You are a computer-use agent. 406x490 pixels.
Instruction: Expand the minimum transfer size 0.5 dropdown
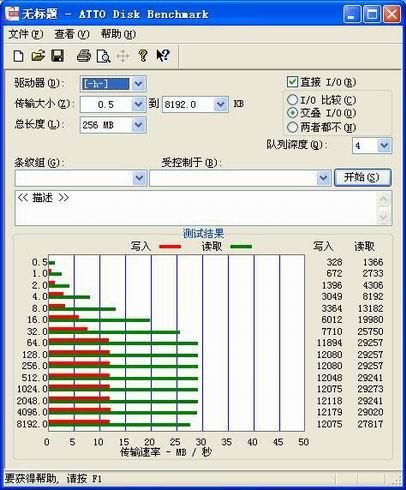(x=139, y=105)
